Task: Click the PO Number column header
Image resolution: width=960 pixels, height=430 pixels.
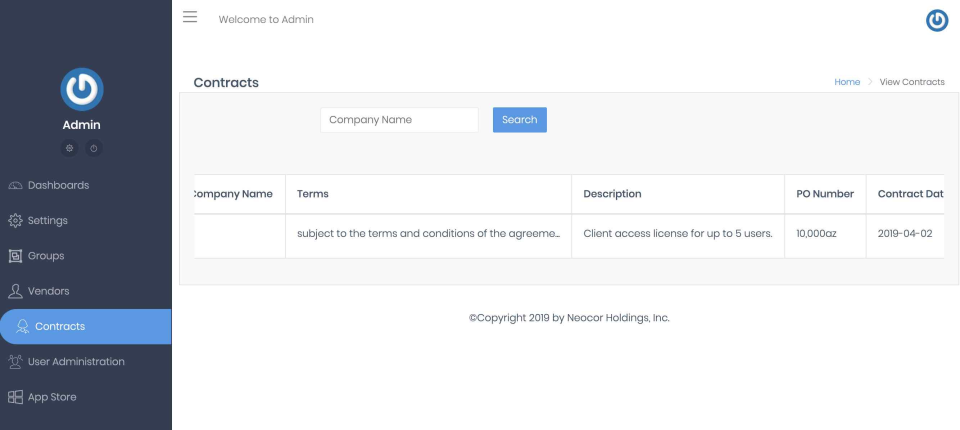Action: [x=825, y=194]
